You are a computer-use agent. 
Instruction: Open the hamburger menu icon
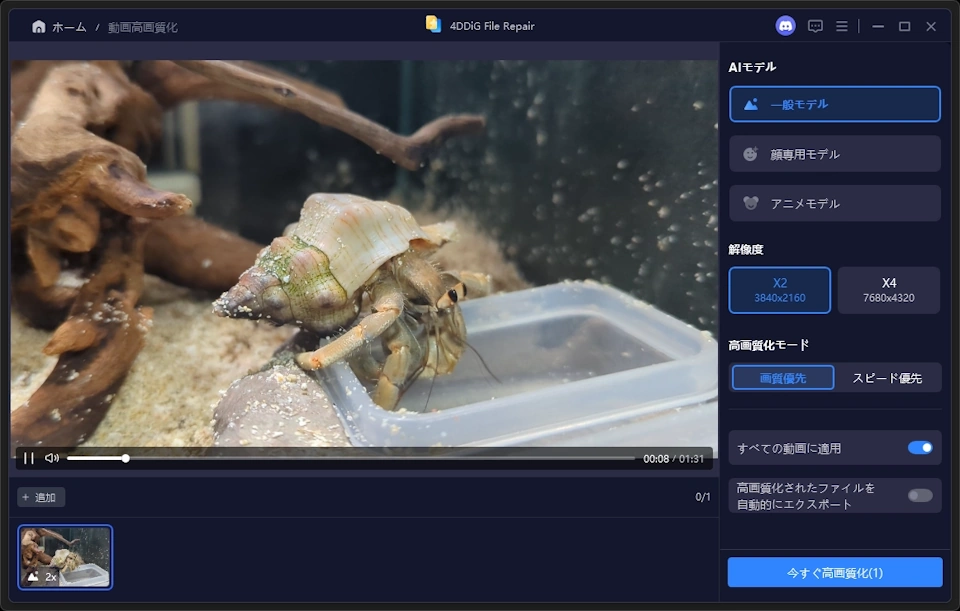point(842,26)
